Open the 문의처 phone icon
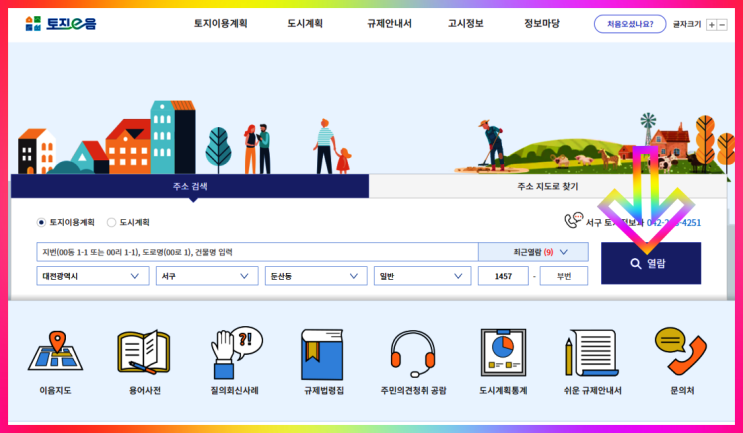 coord(681,352)
